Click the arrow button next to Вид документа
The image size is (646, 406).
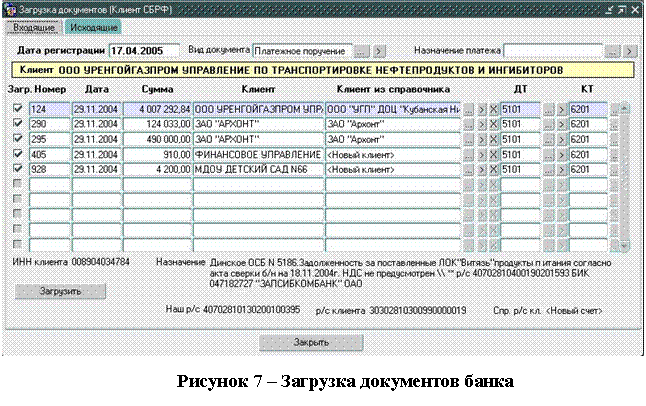point(379,52)
